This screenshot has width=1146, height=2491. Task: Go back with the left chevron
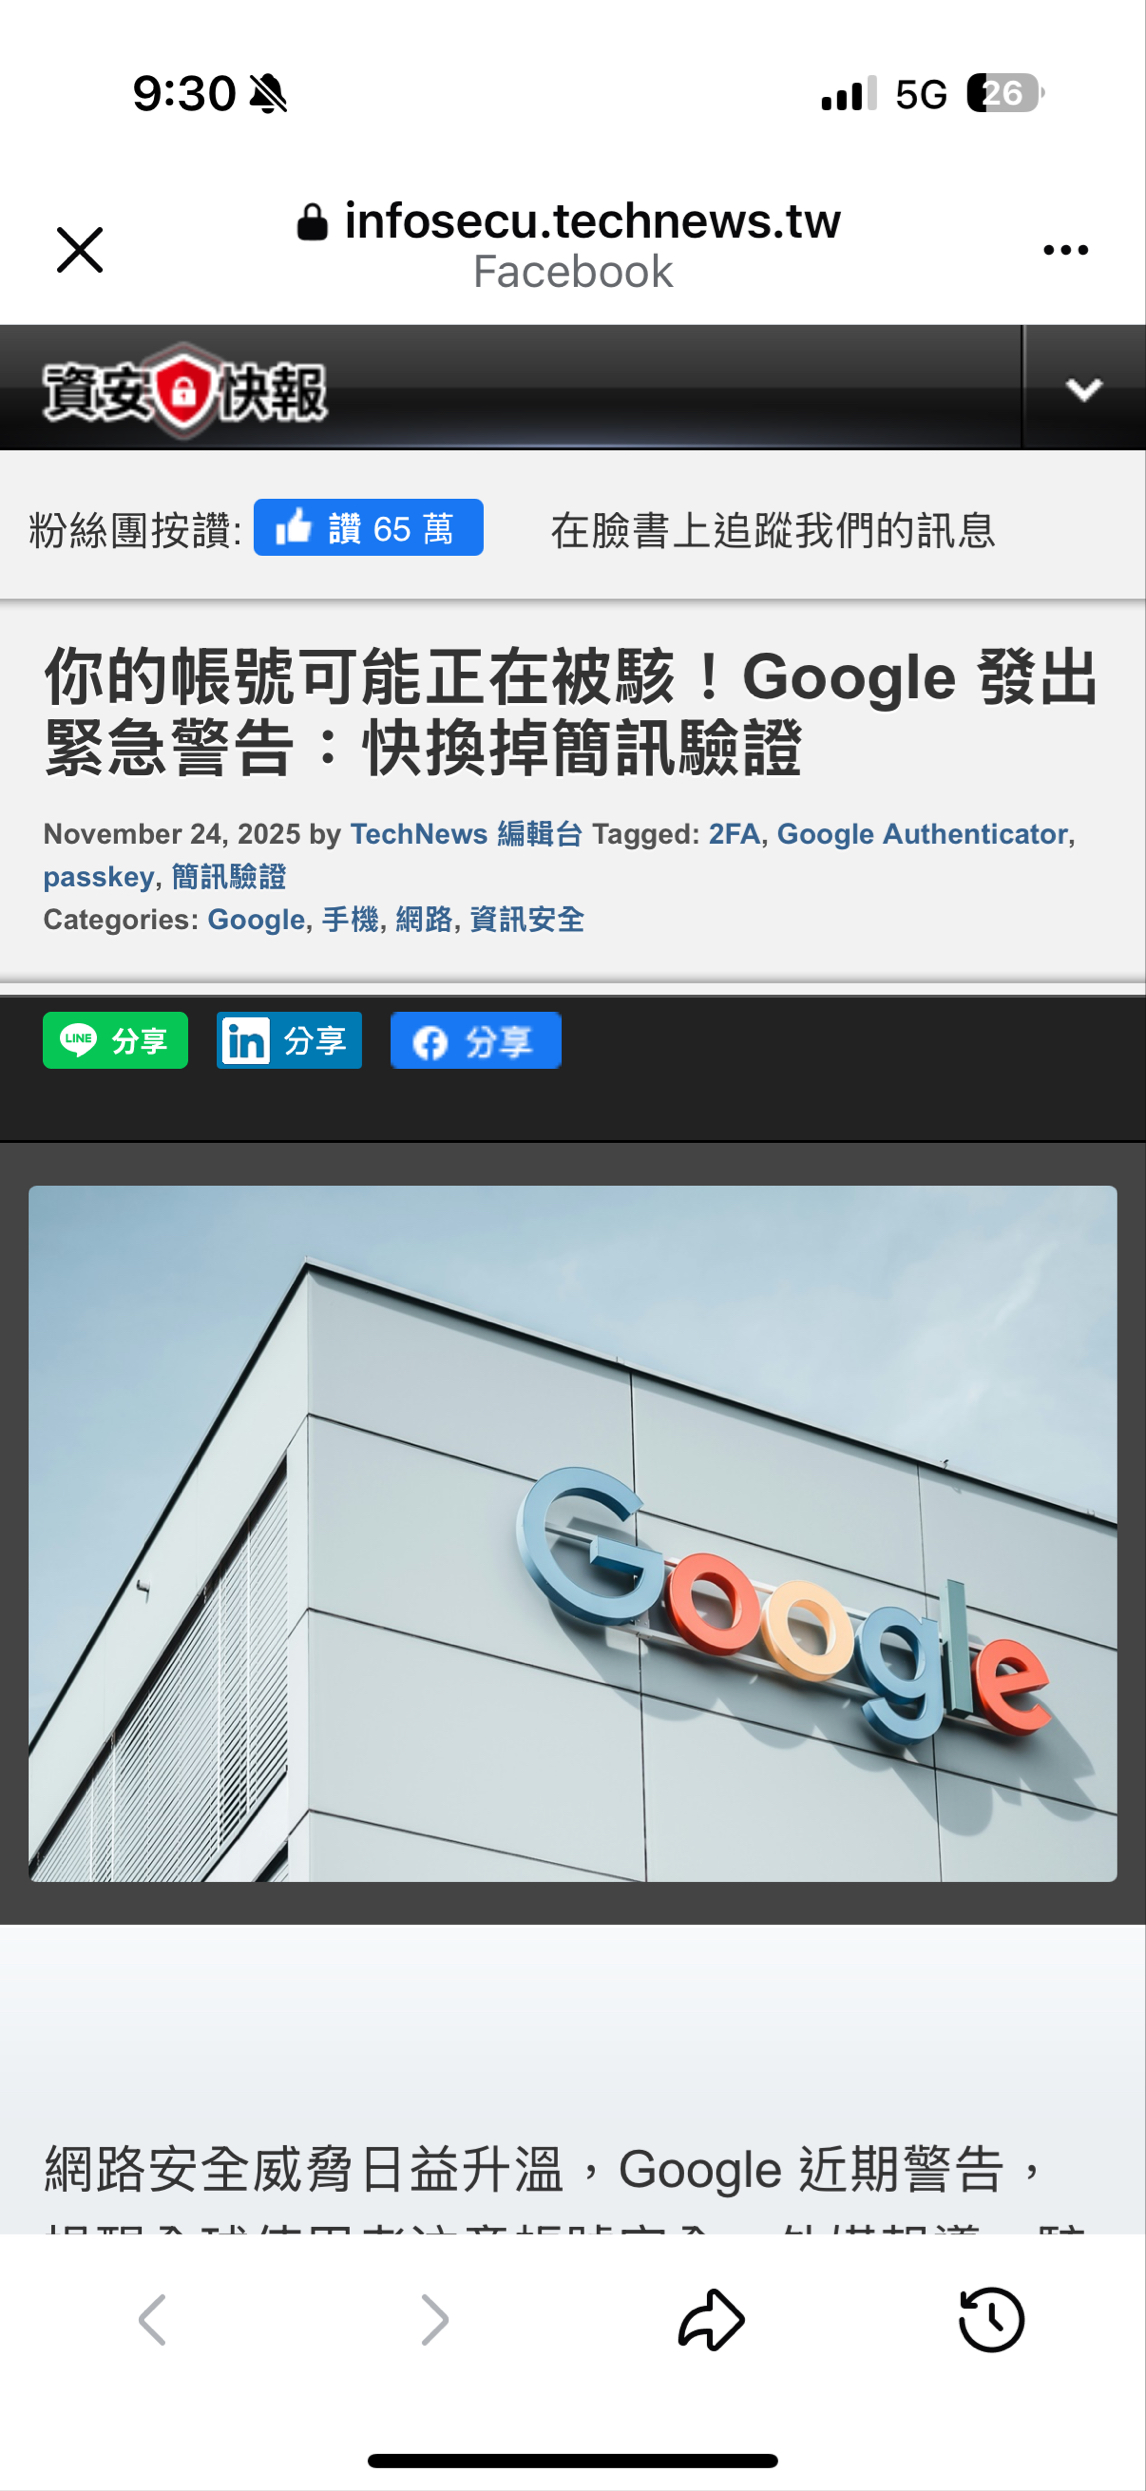coord(152,2319)
